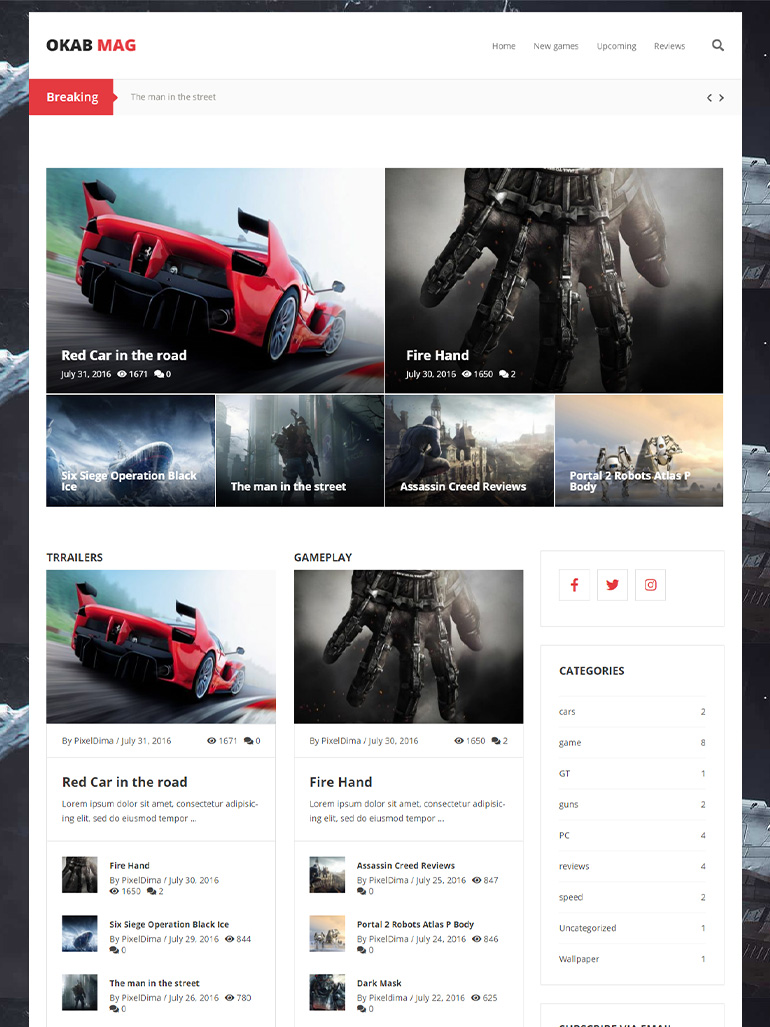This screenshot has width=770, height=1027.
Task: Show next breaking news item
Action: point(722,98)
